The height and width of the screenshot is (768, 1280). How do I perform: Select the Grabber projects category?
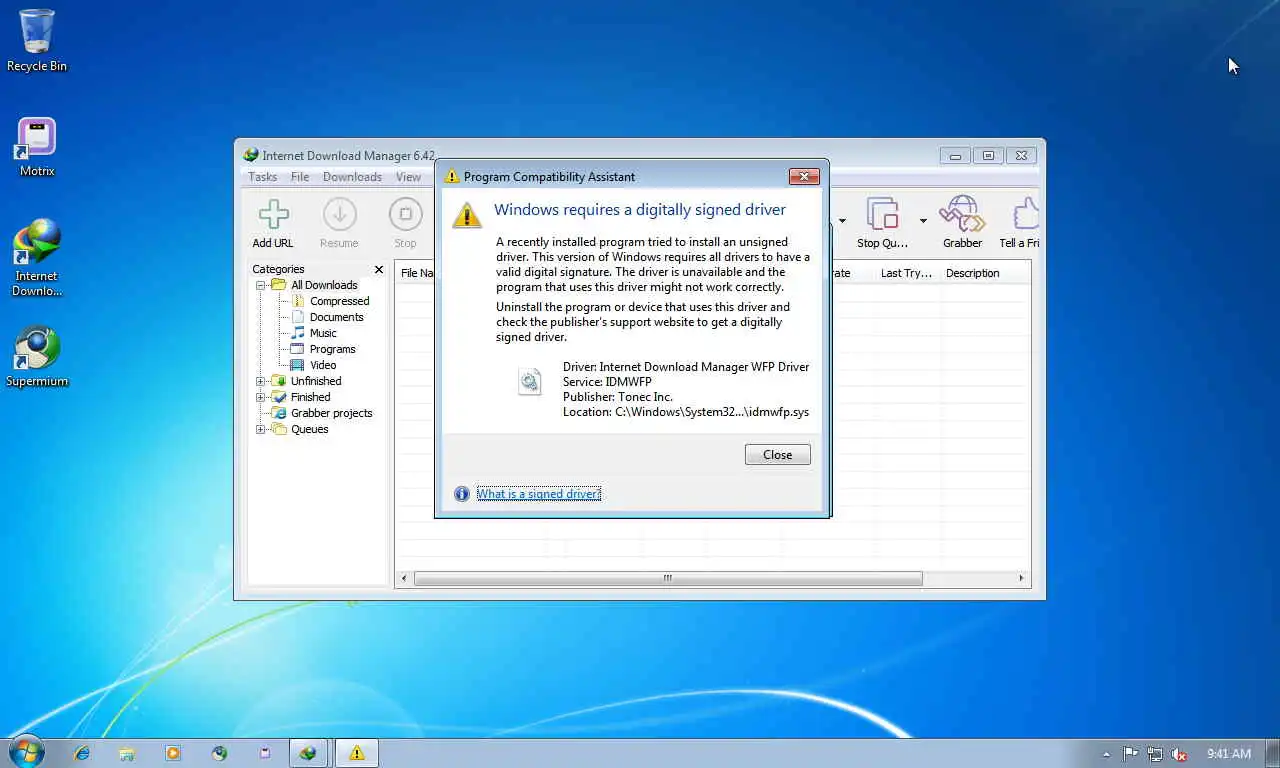point(331,413)
